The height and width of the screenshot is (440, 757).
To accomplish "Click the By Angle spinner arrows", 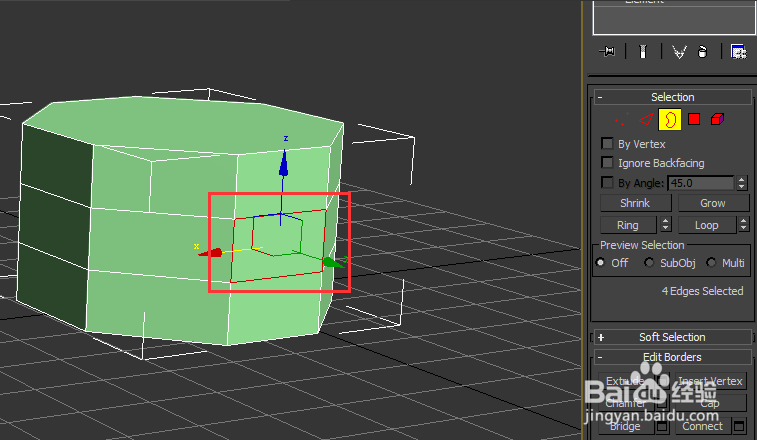I will tap(742, 183).
